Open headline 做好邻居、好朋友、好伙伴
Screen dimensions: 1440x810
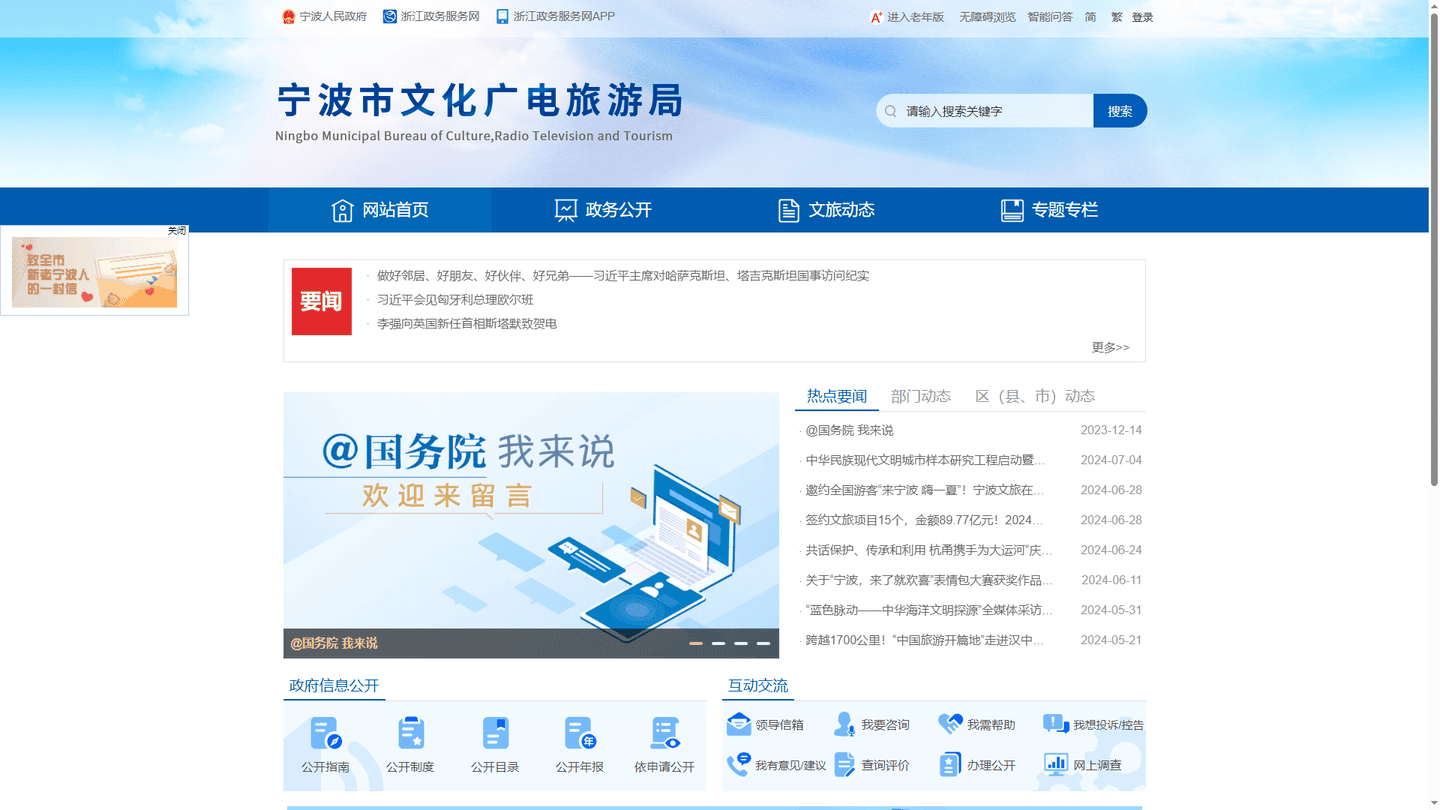point(623,276)
